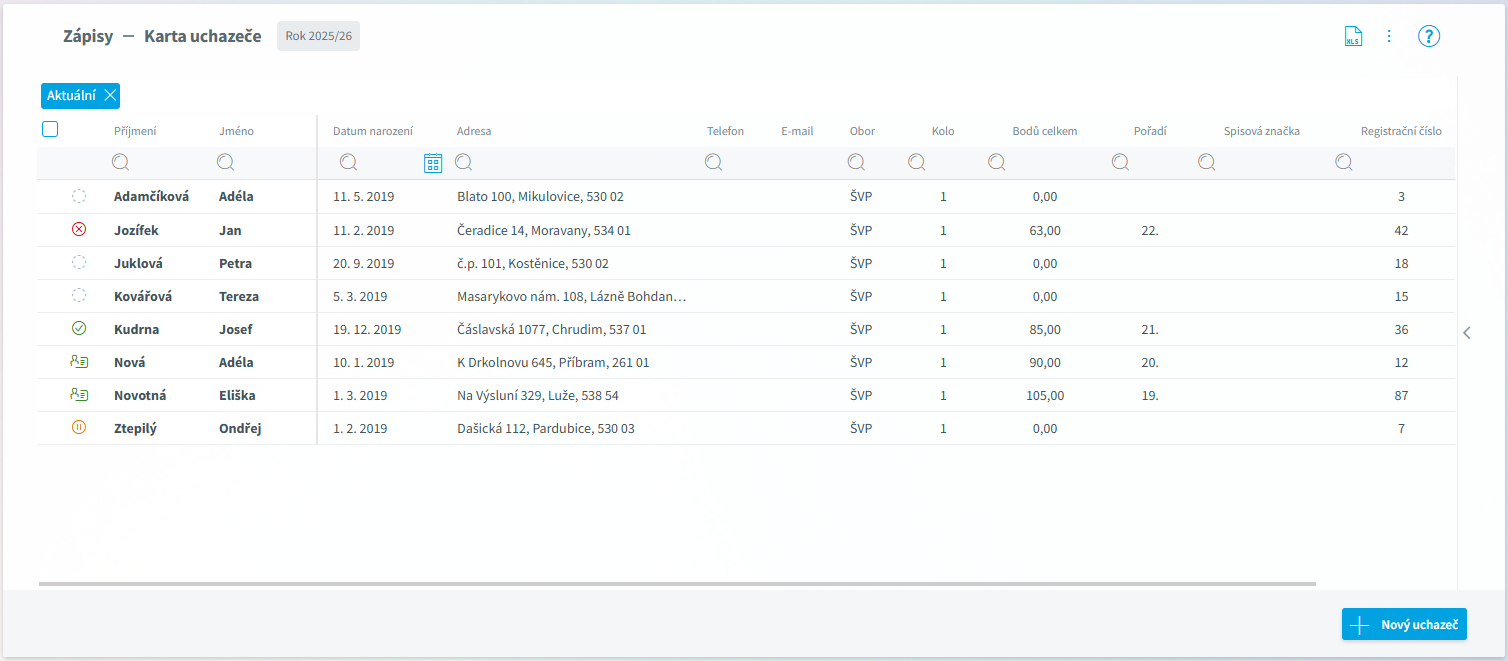Screen dimensions: 1508x661
Task: Click the red rejected icon for Jozífek
Action: coord(79,230)
